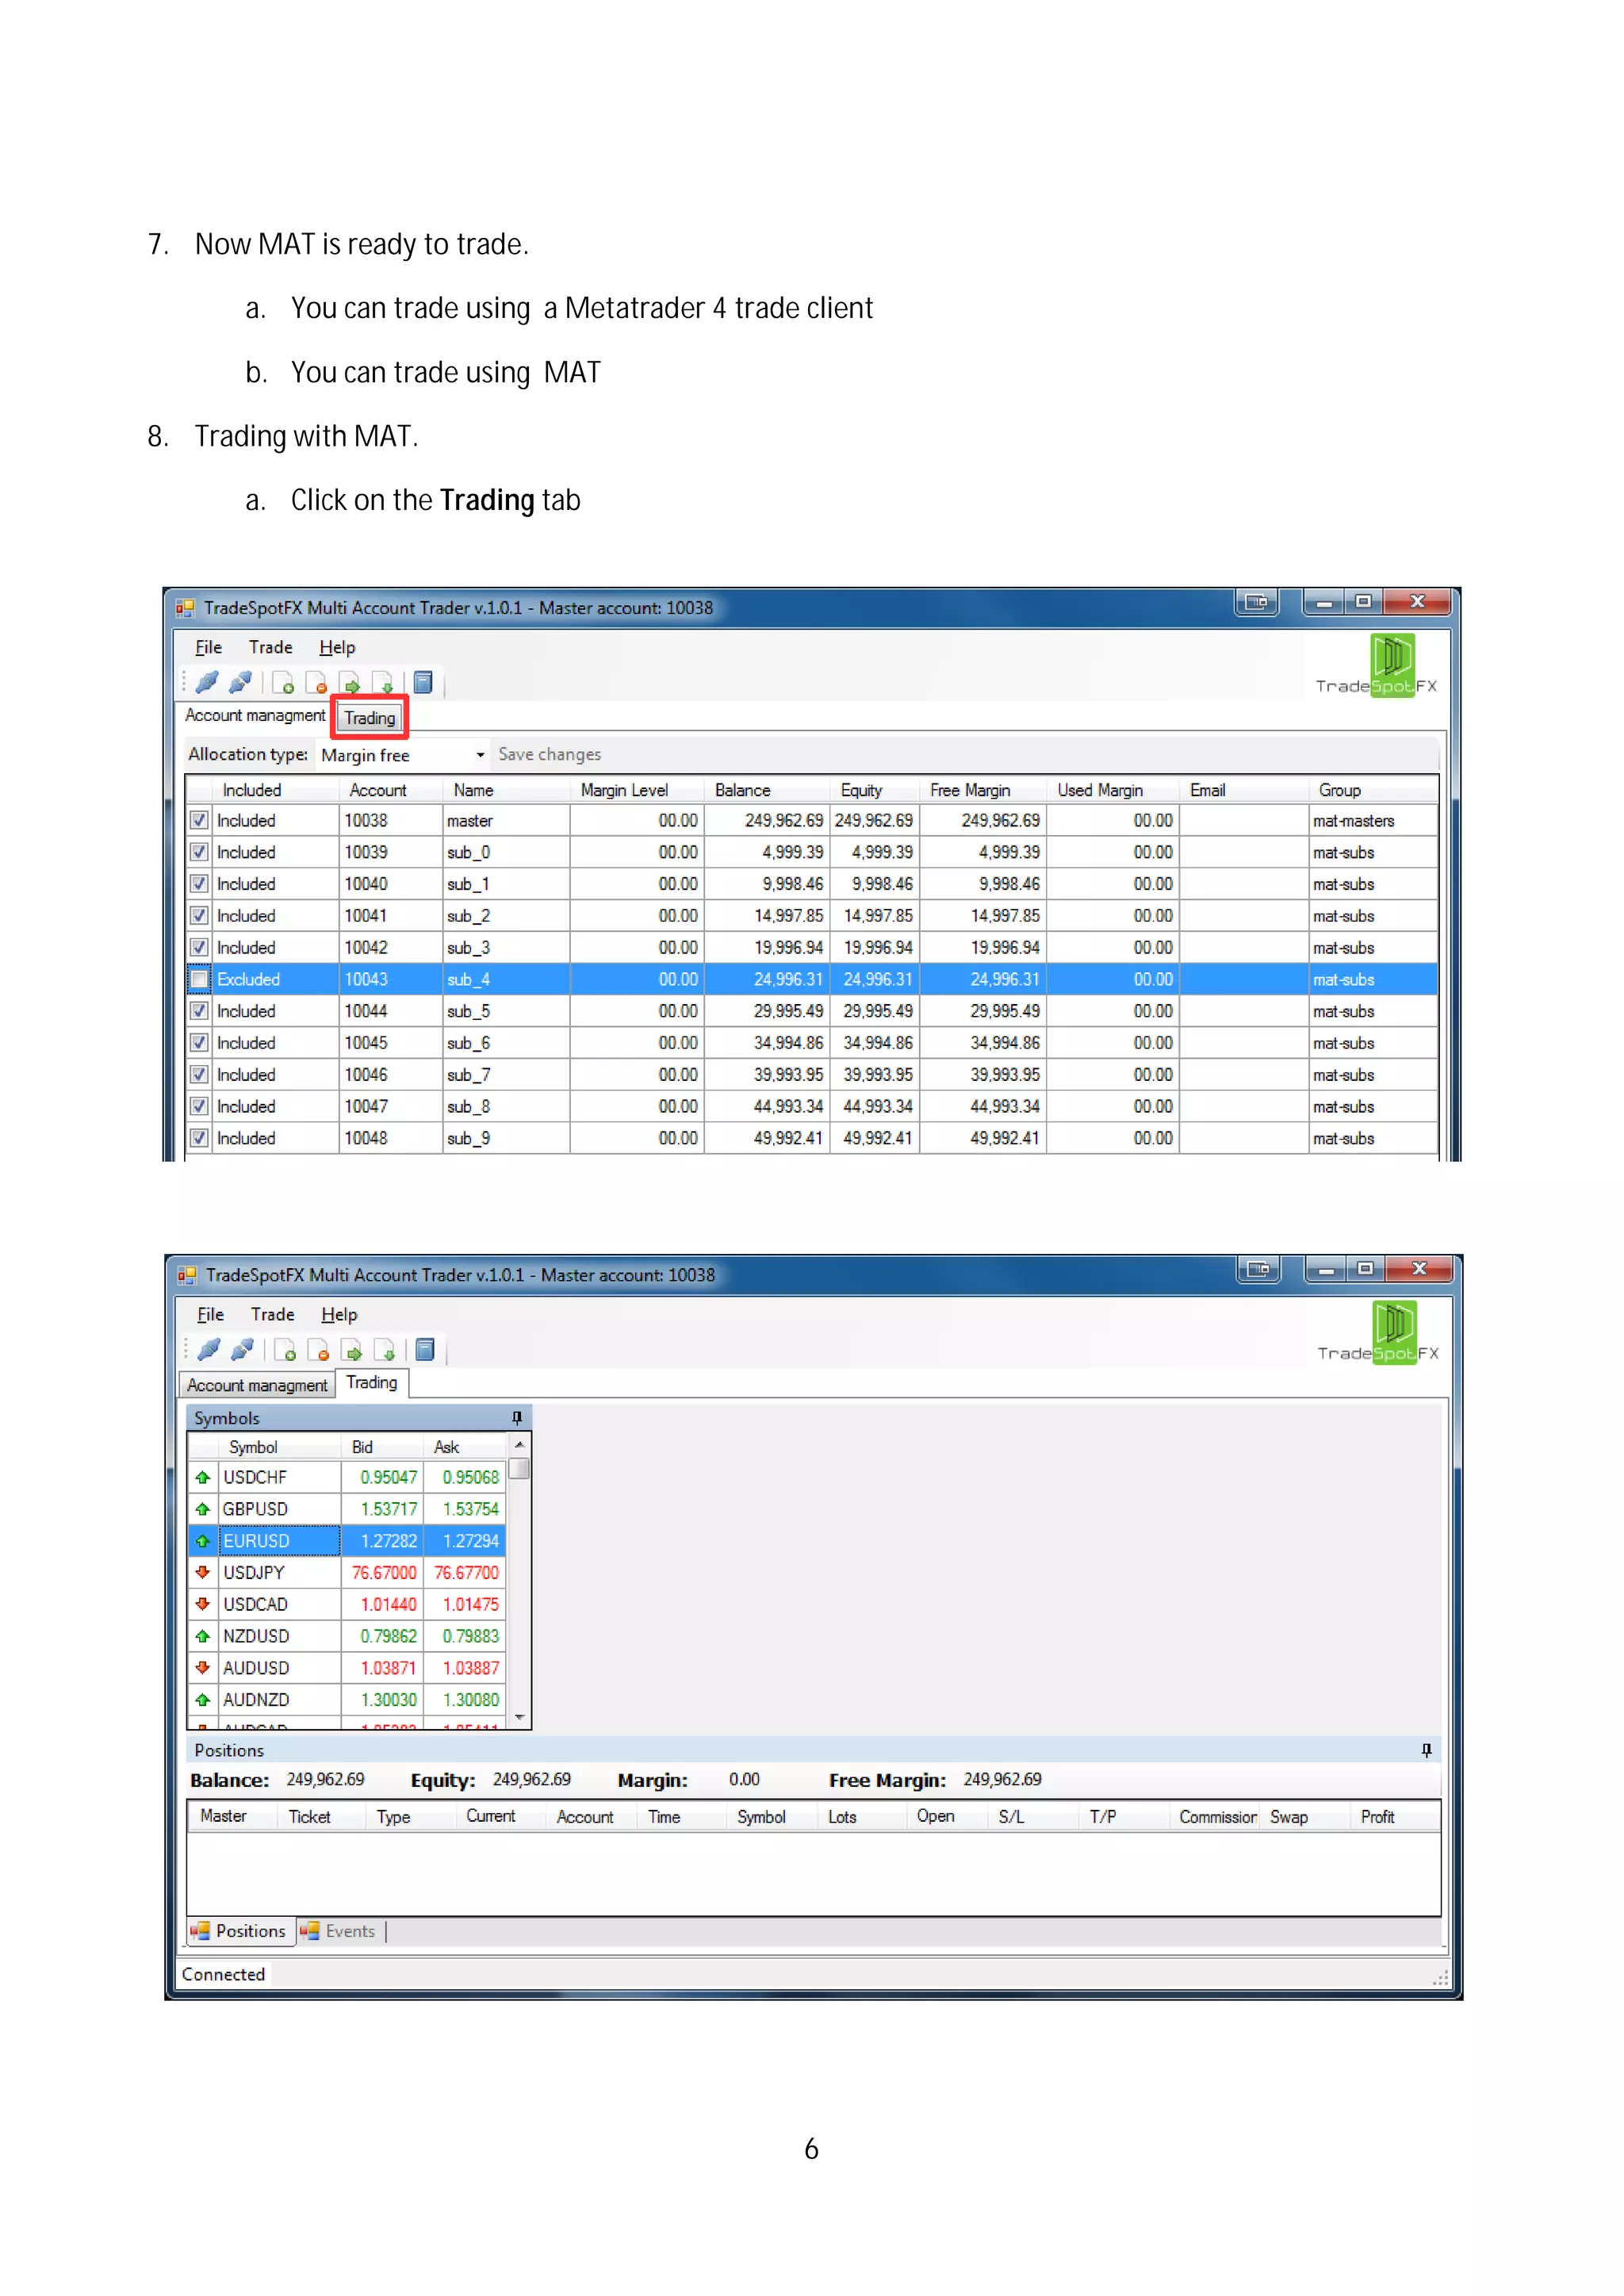The image size is (1624, 2296).
Task: Pin the Symbols panel with its pushpin icon
Action: click(x=517, y=1418)
